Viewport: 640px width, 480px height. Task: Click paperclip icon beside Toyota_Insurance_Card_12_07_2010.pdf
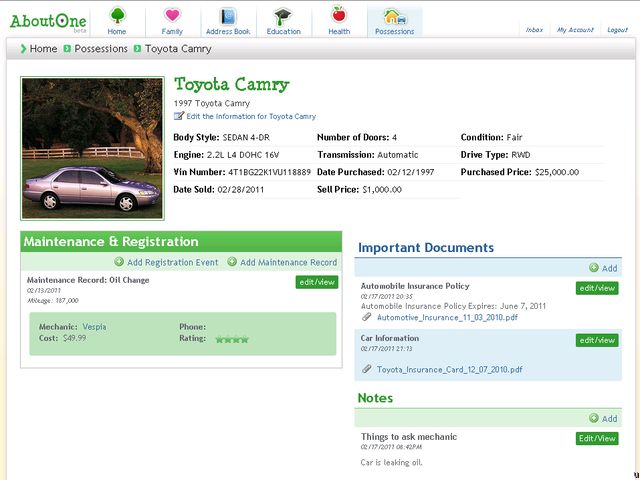point(367,369)
